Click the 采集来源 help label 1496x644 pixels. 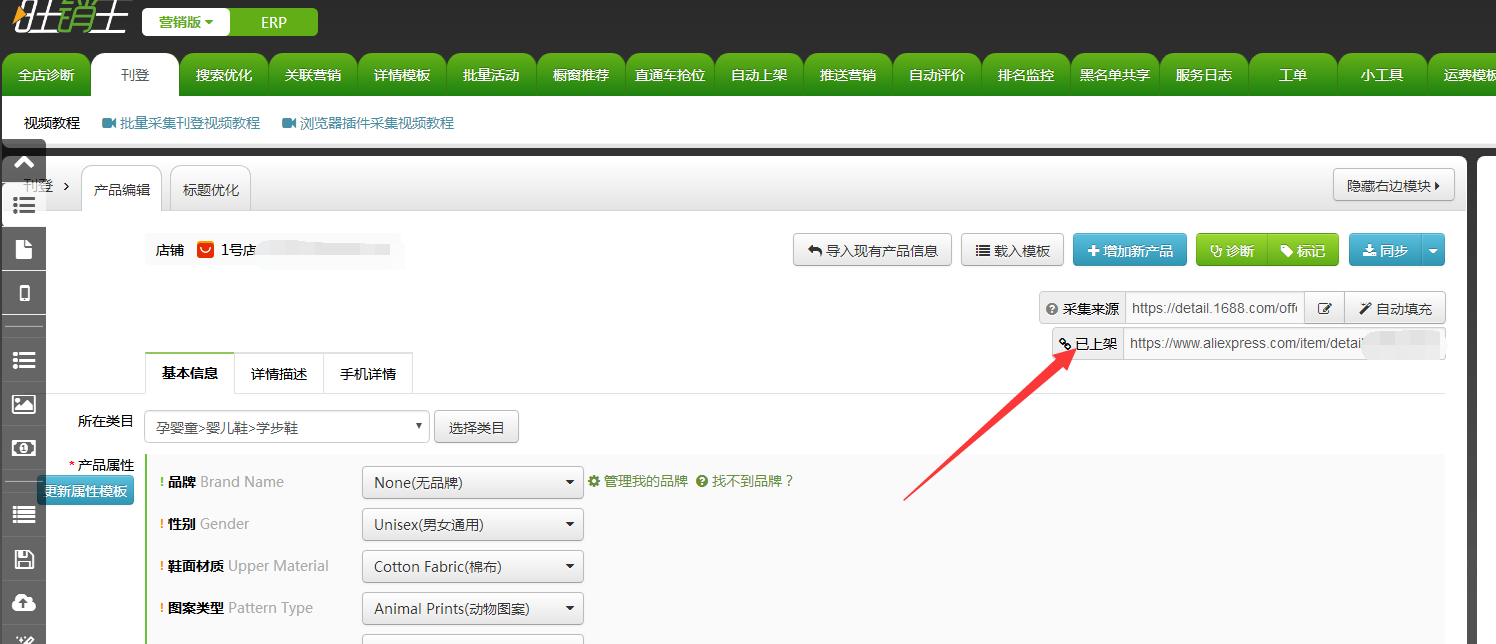pos(1082,308)
